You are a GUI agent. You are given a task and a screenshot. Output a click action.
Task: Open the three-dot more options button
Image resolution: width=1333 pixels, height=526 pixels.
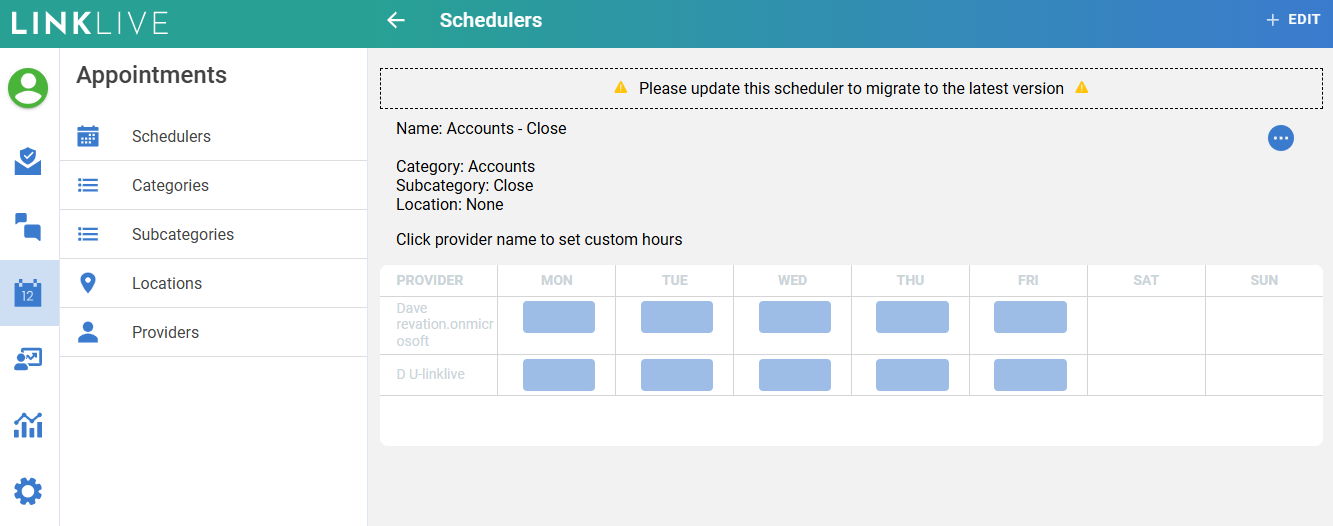coord(1281,138)
